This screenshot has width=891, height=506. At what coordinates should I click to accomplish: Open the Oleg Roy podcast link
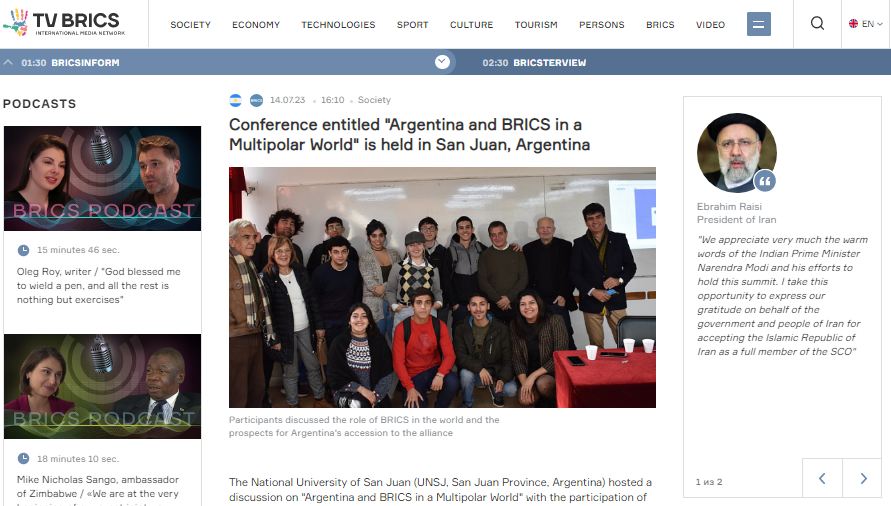(x=98, y=285)
